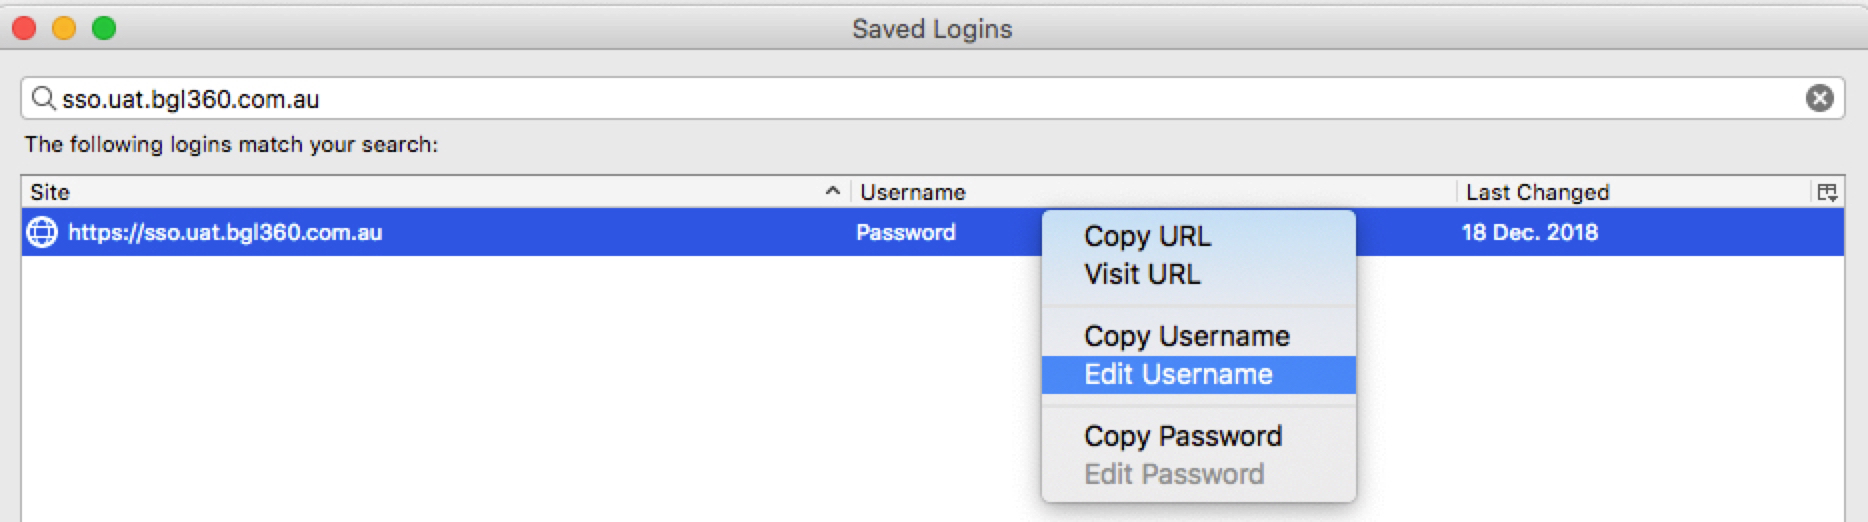Click the globe icon beside sso.uat.bgl360.com.au
This screenshot has width=1868, height=522.
pyautogui.click(x=42, y=232)
